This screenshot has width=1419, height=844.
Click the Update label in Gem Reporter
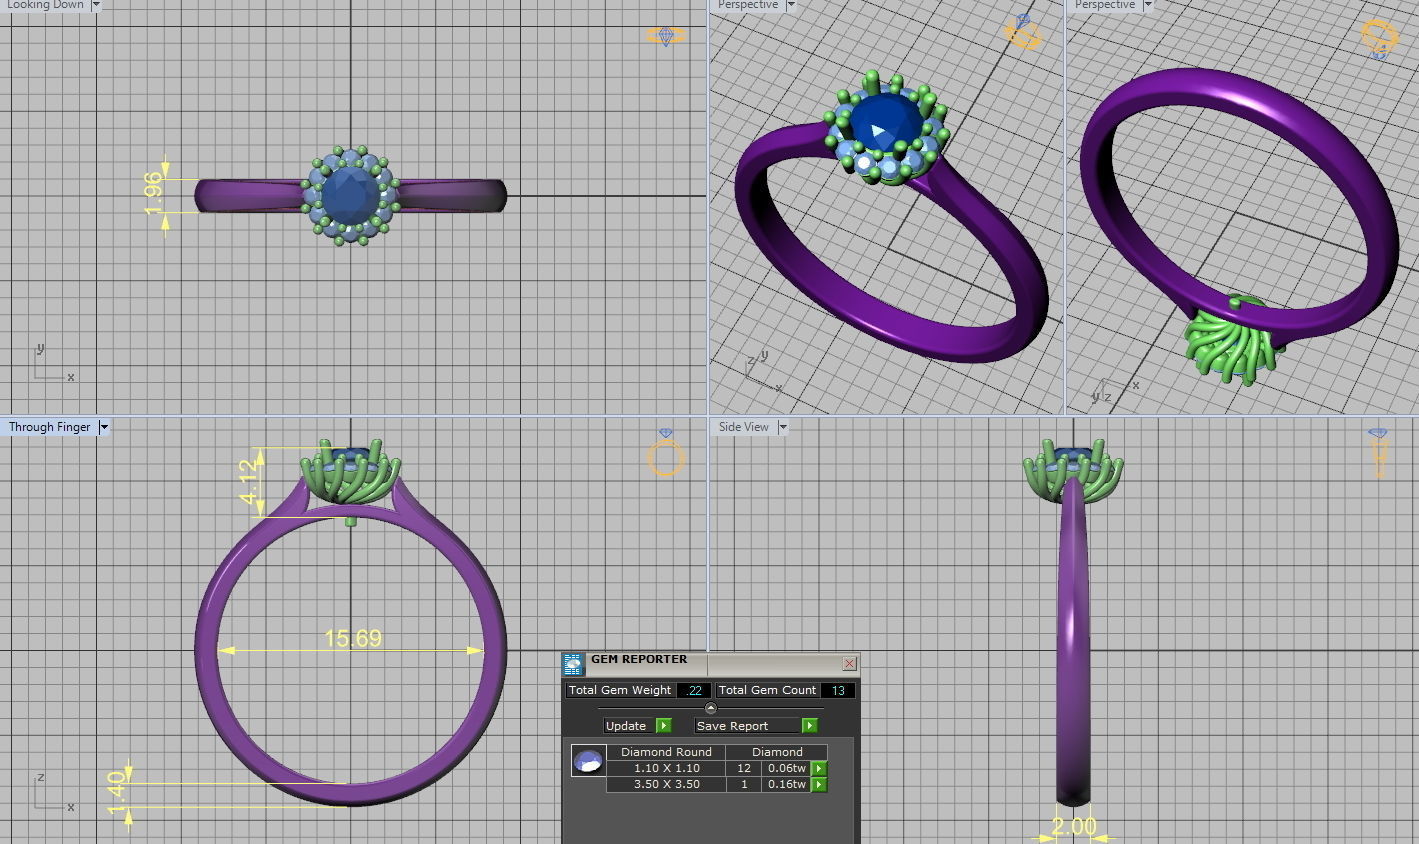(626, 725)
